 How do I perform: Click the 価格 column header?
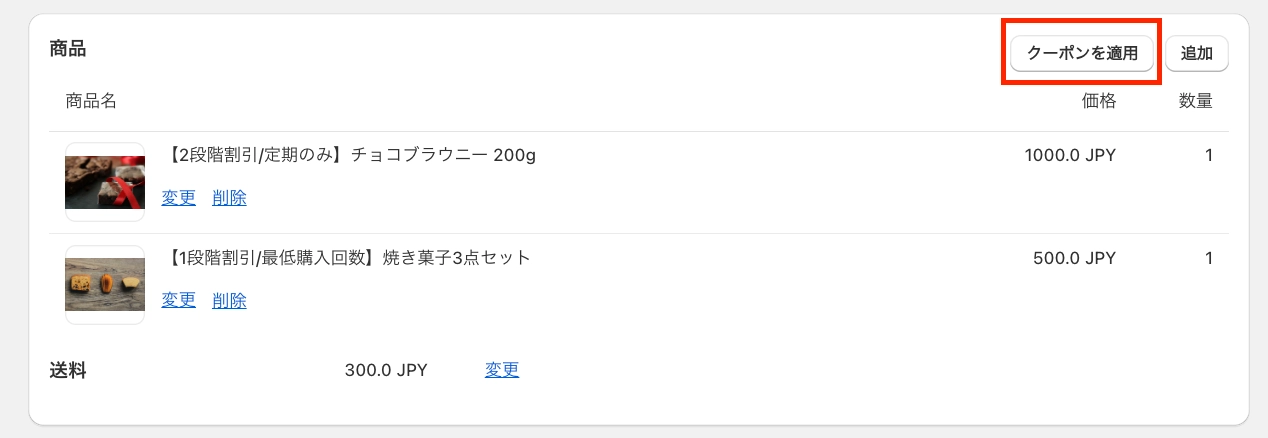click(1098, 100)
